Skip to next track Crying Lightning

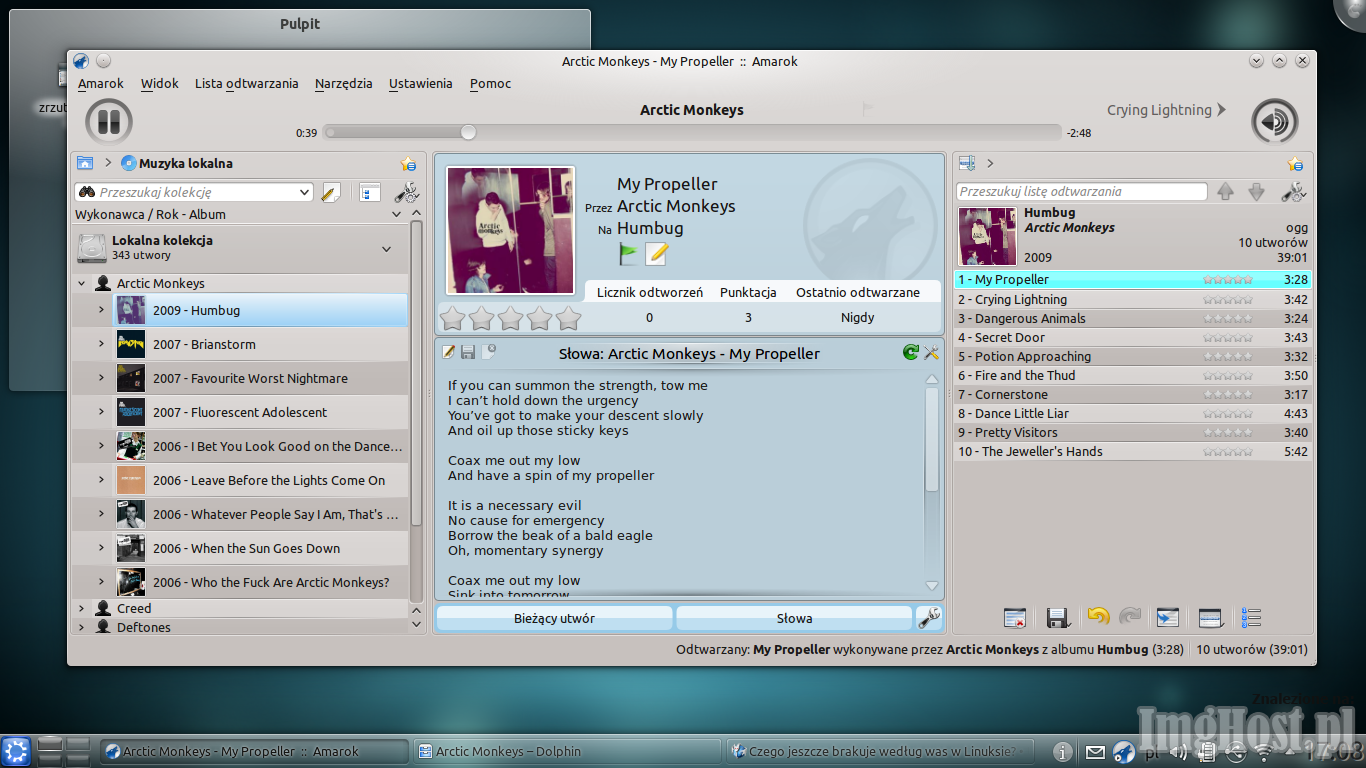(1166, 110)
